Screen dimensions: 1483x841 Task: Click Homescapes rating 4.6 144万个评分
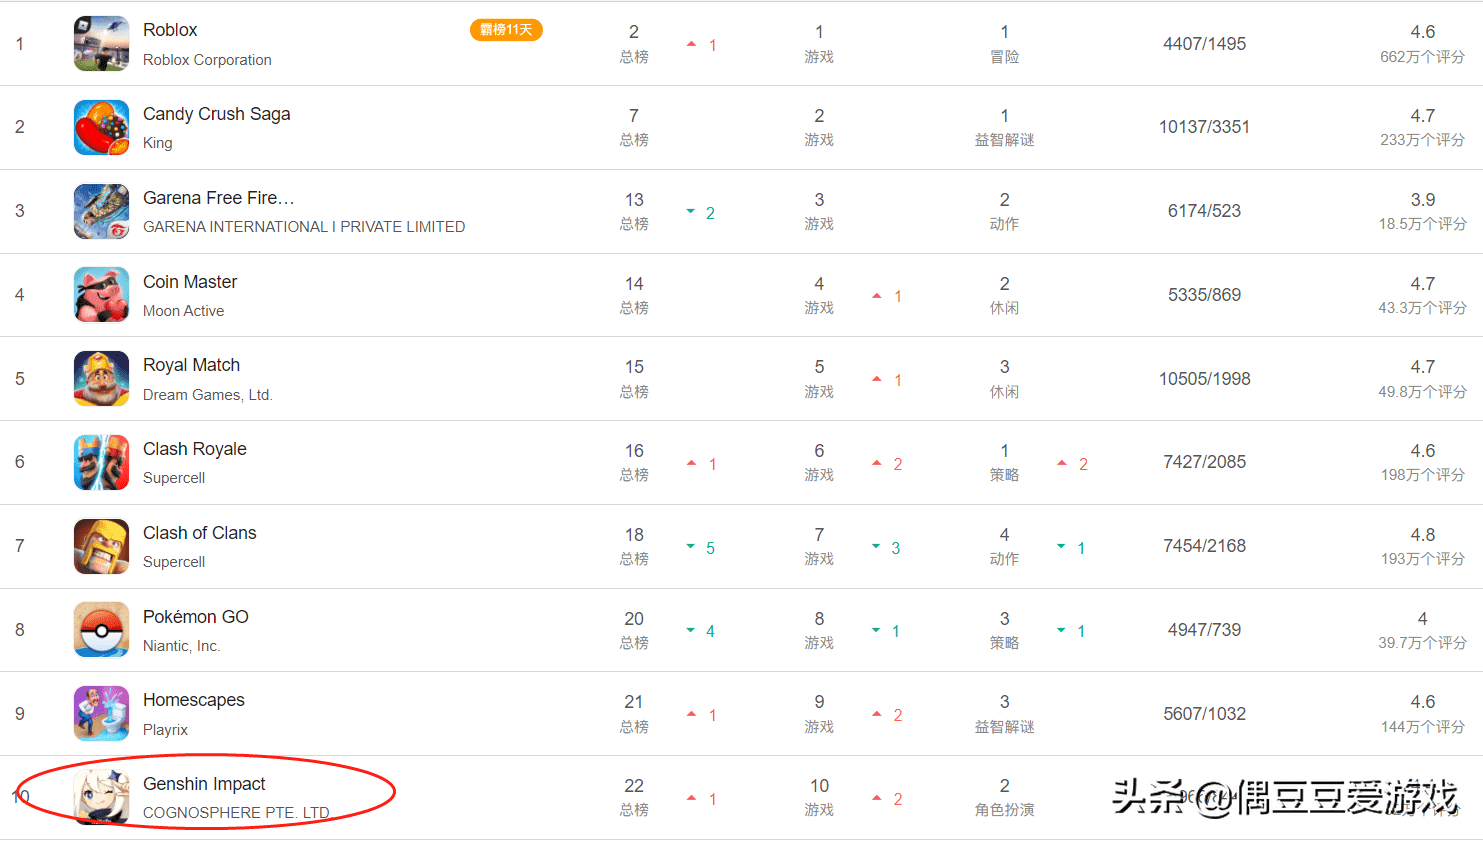1423,714
